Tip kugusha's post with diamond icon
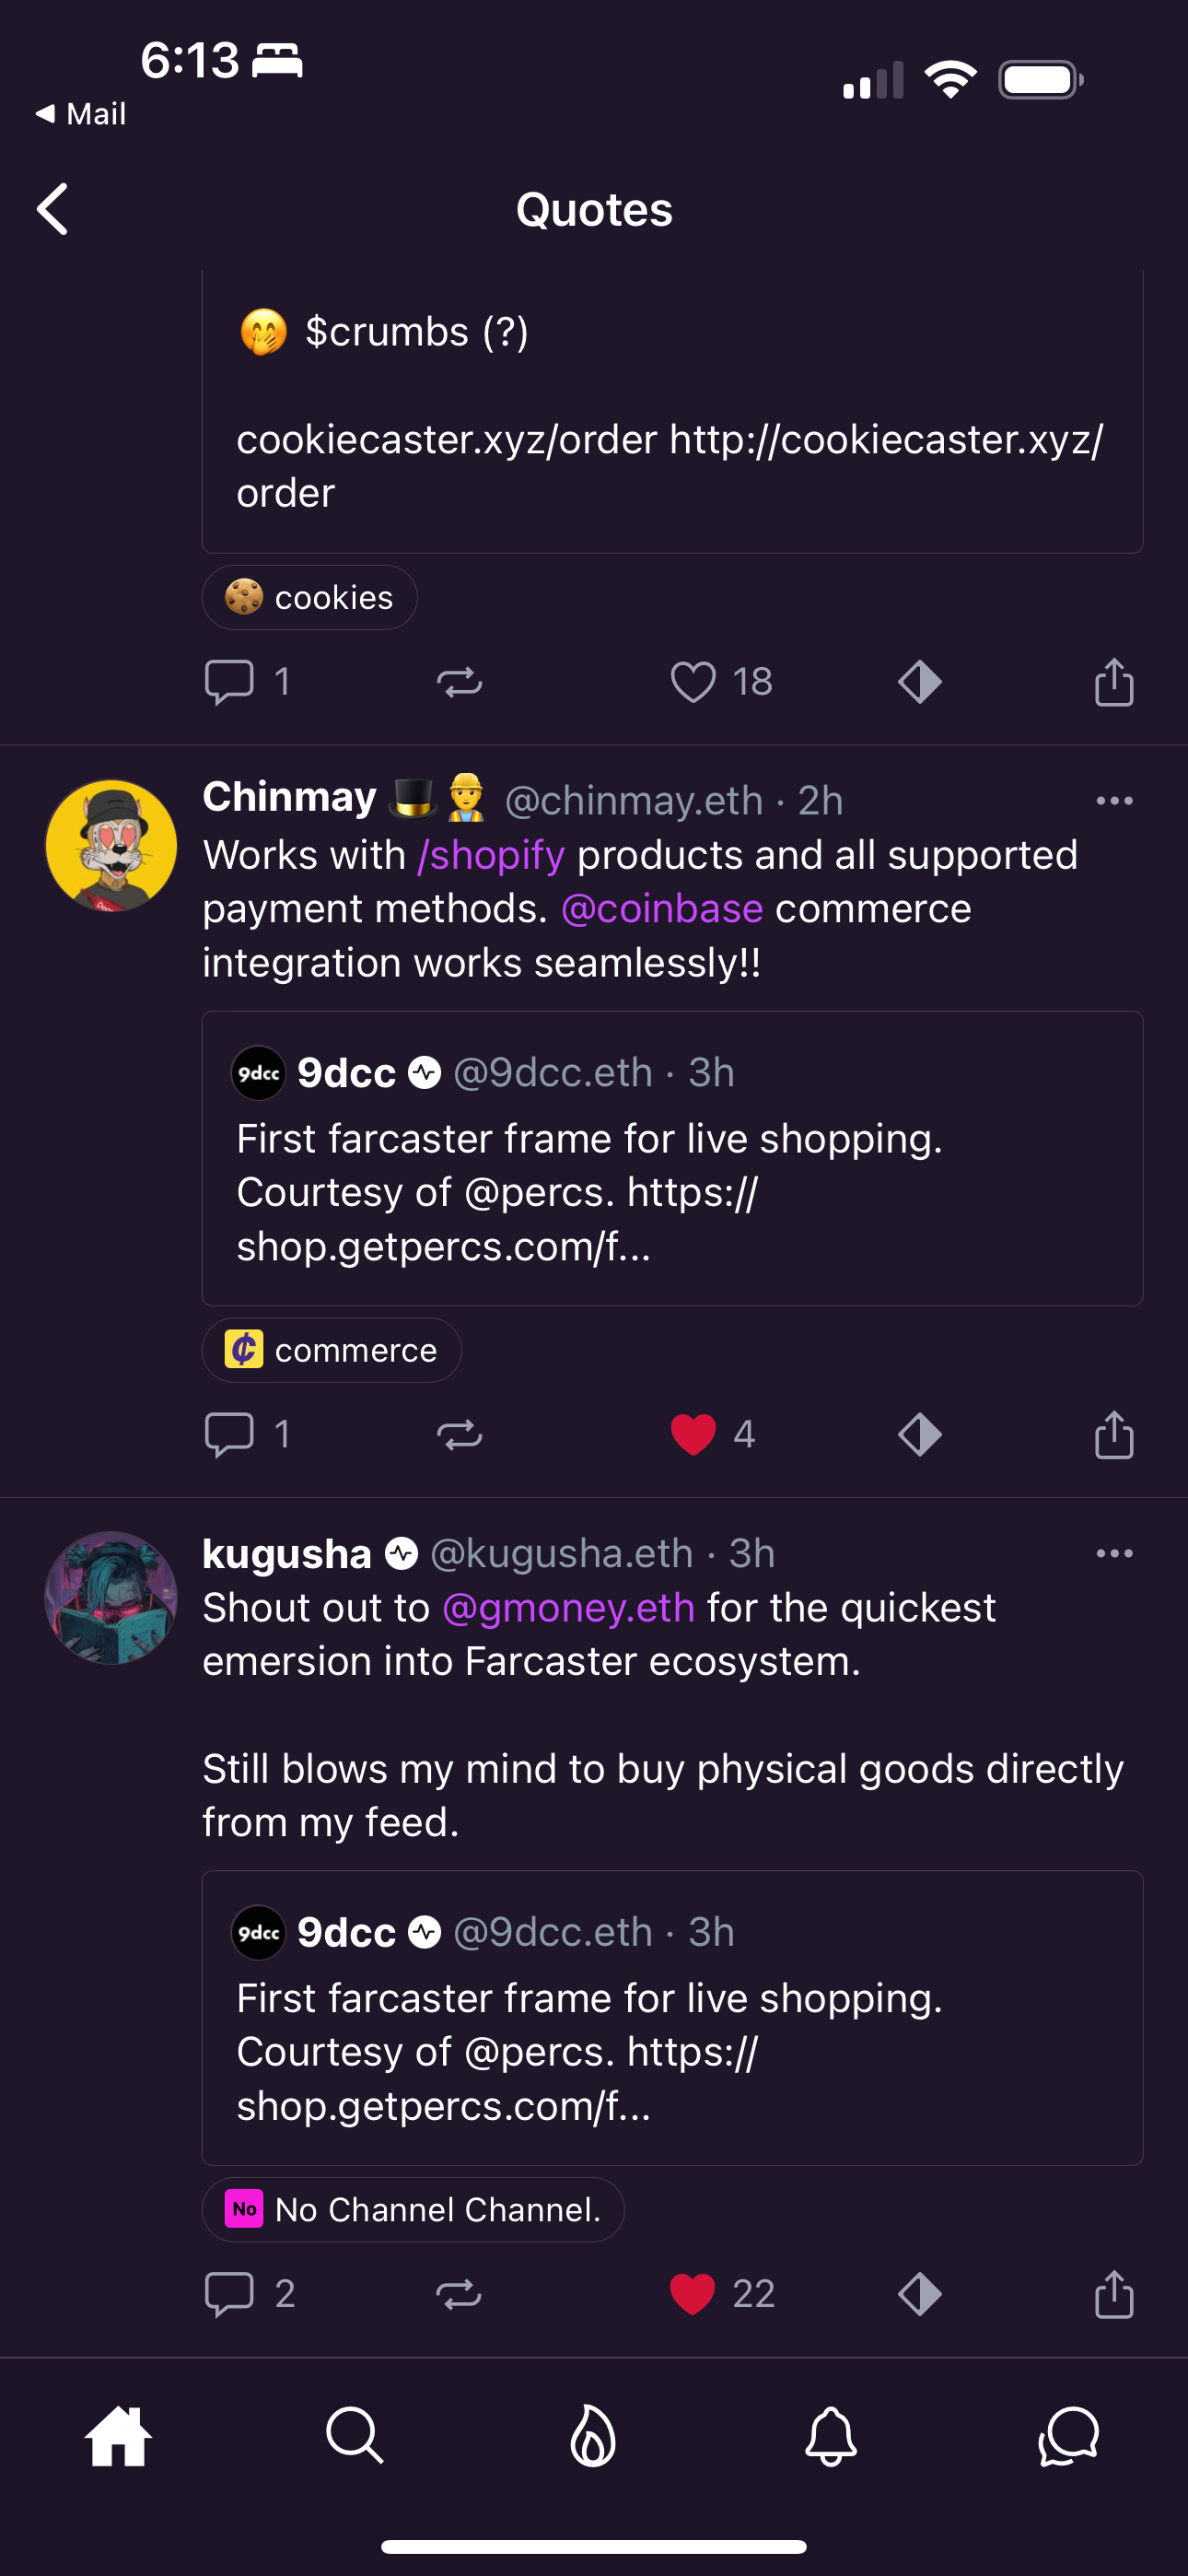The width and height of the screenshot is (1188, 2576). 920,2293
